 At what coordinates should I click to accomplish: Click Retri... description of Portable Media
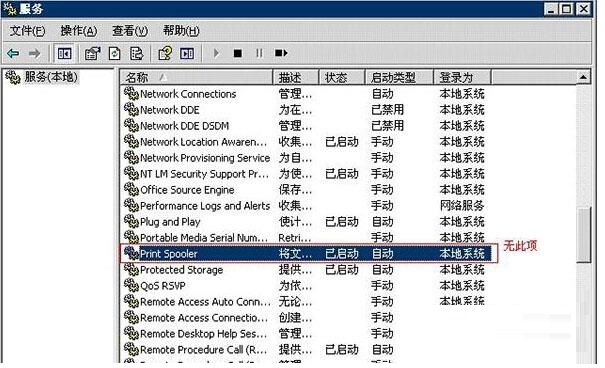click(294, 238)
